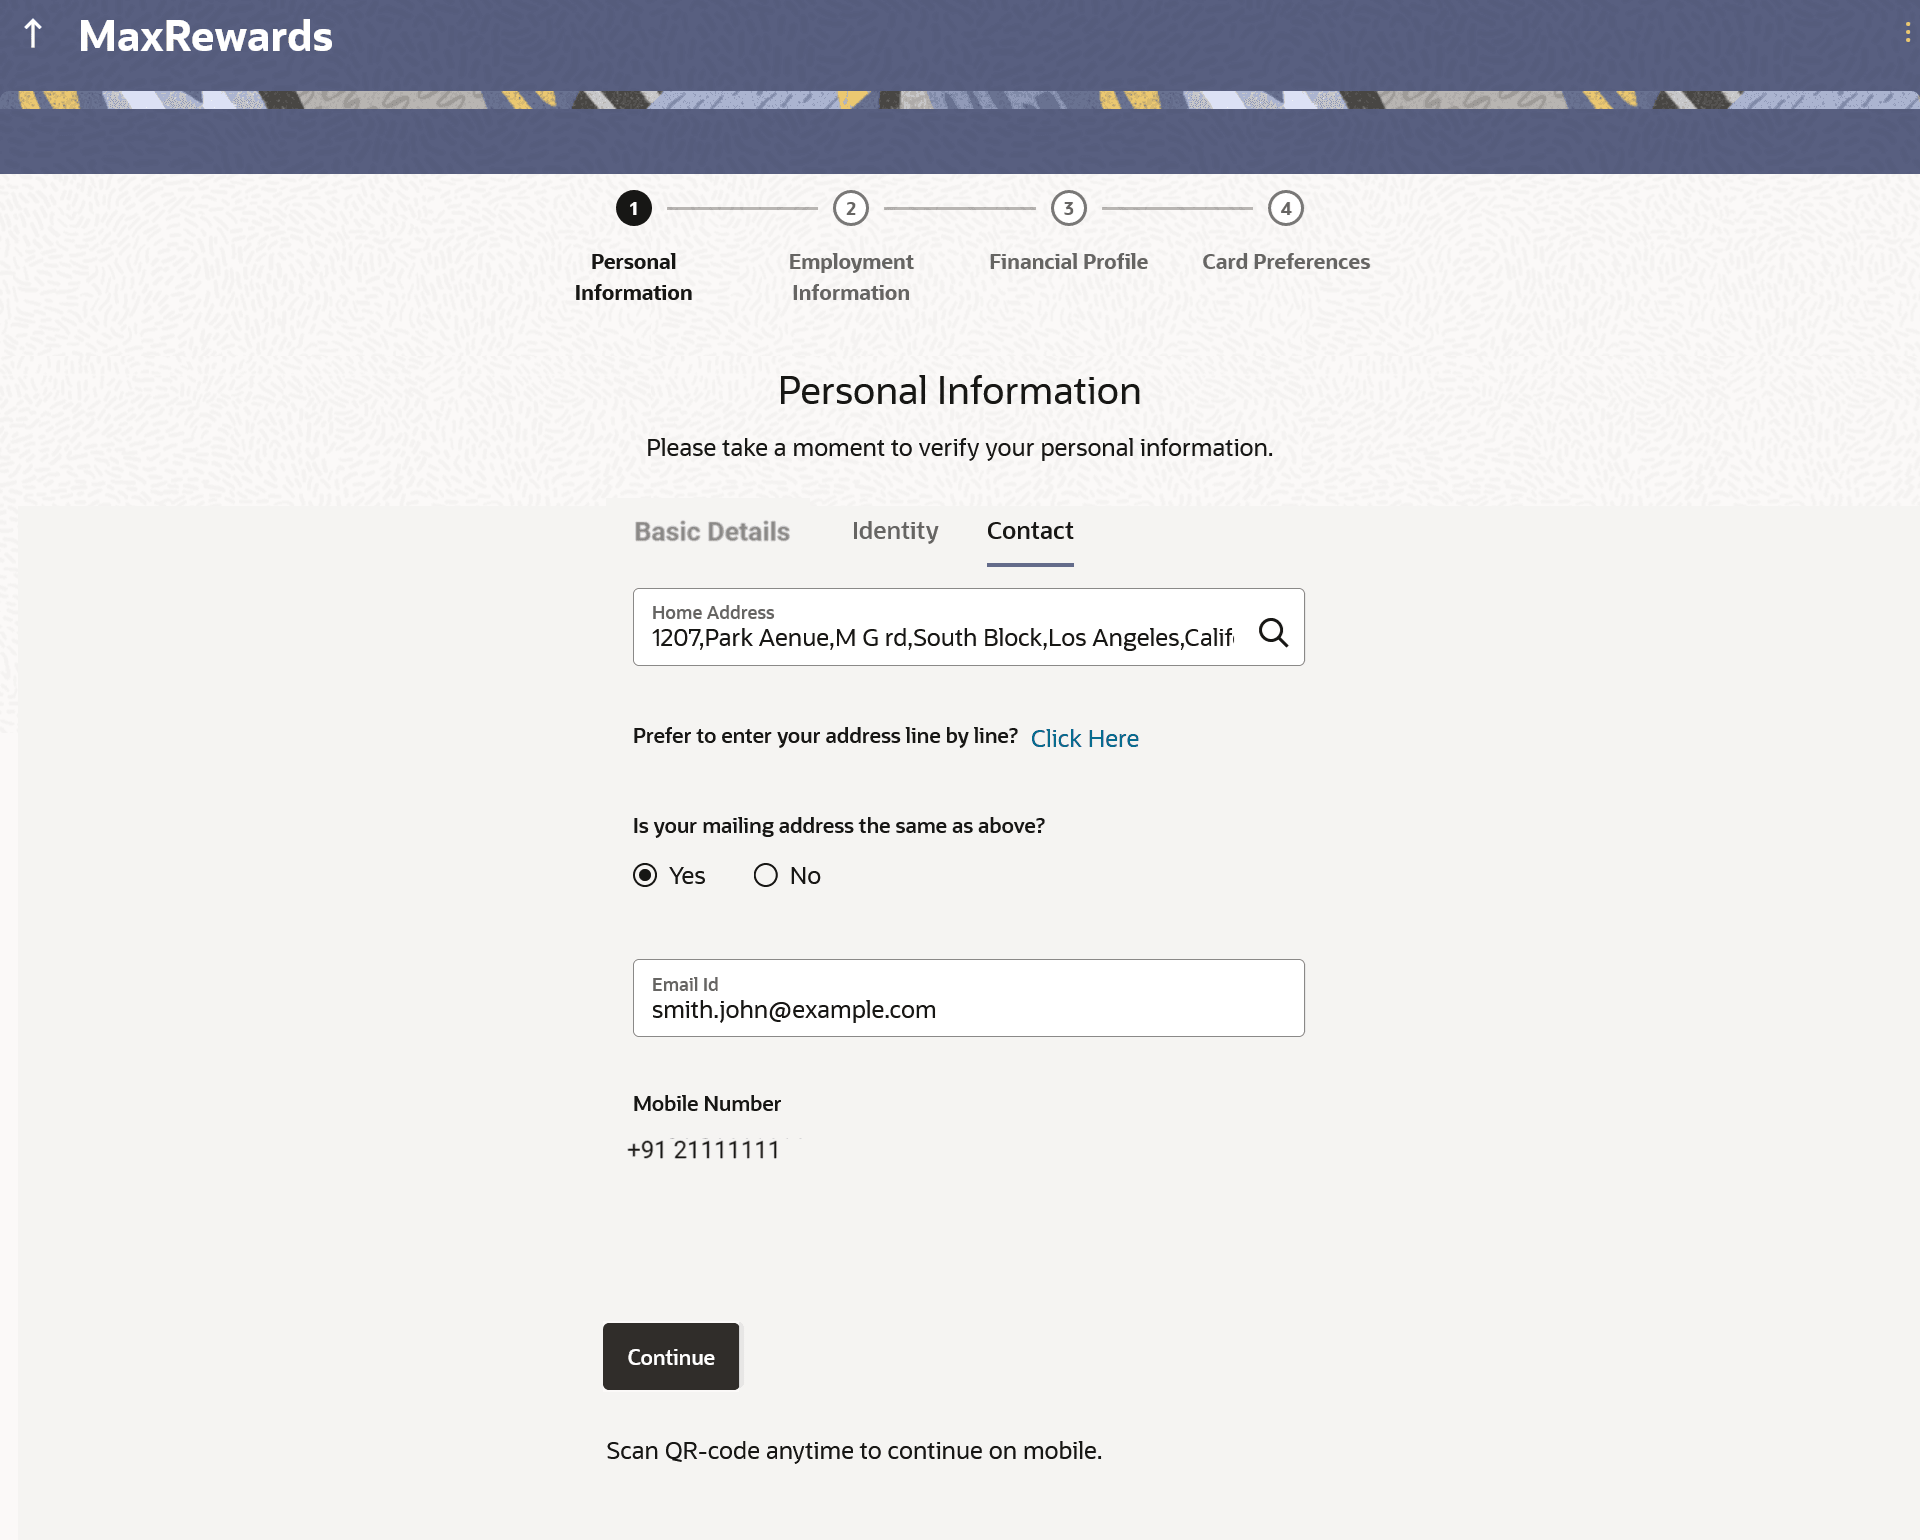This screenshot has height=1540, width=1920.
Task: Click the back arrow icon beside MaxRewards
Action: click(x=33, y=35)
